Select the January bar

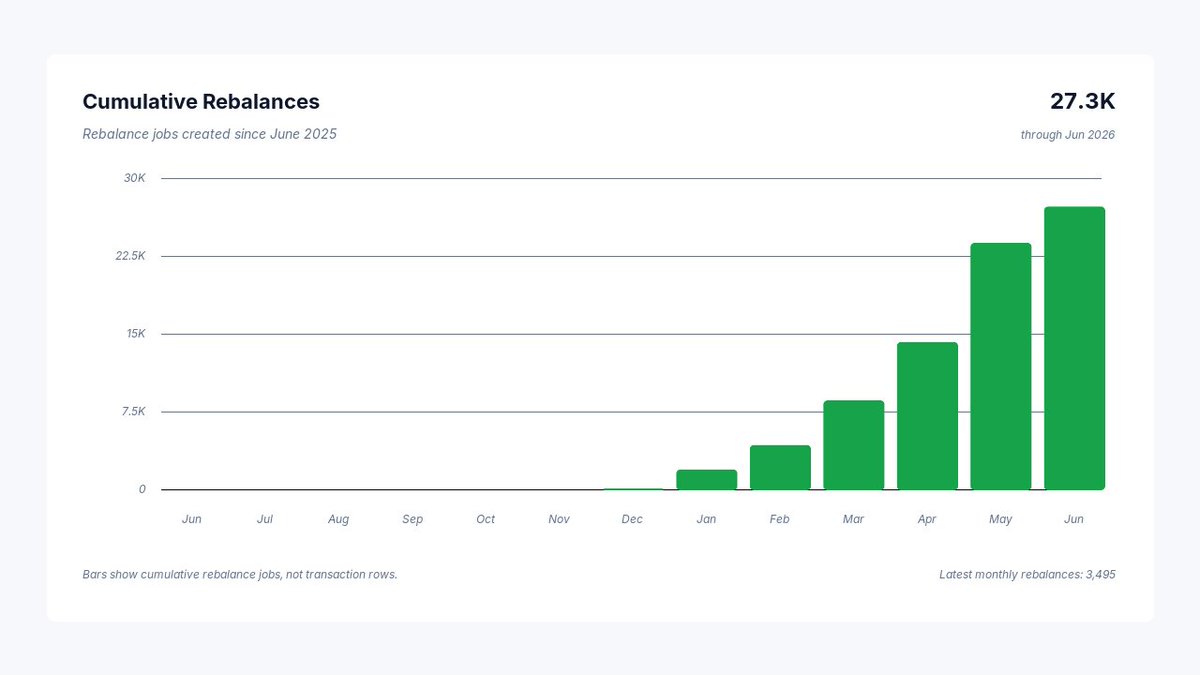coord(707,479)
